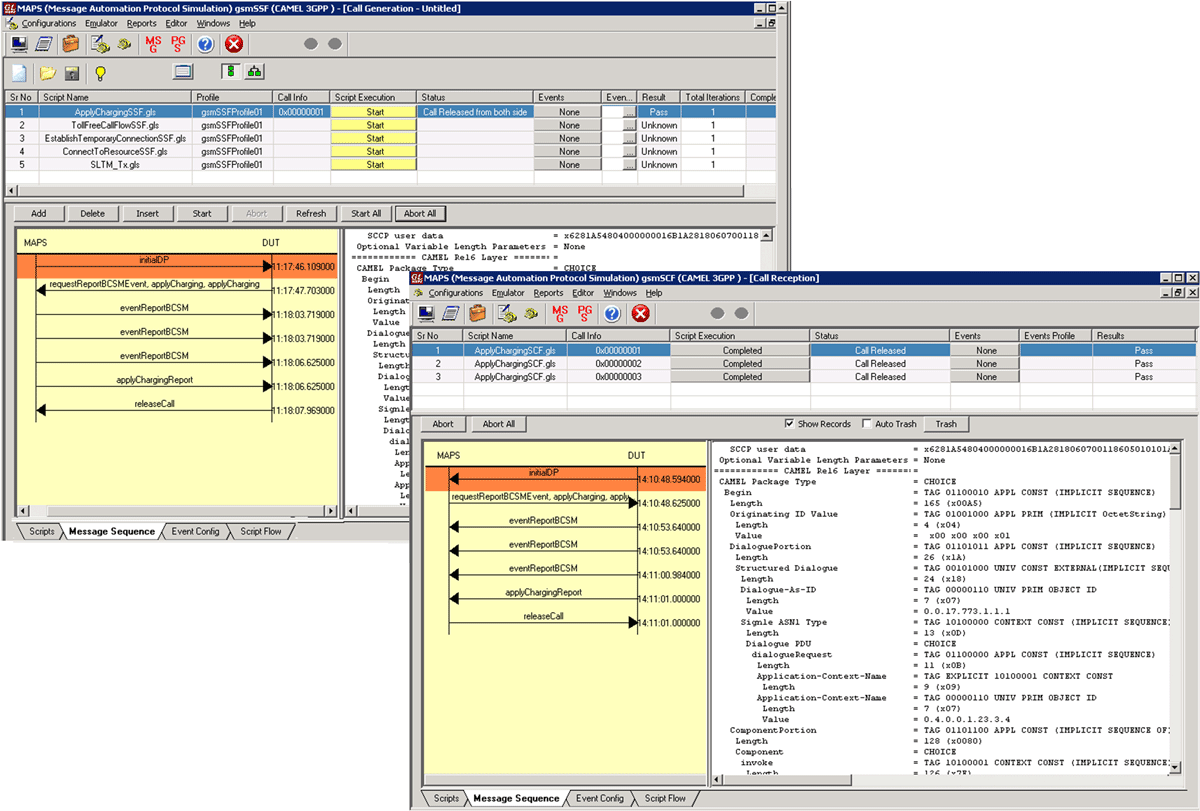Viewport: 1200px width, 811px height.
Task: Switch to Script Flow tab in Call Reception
Action: [666, 799]
